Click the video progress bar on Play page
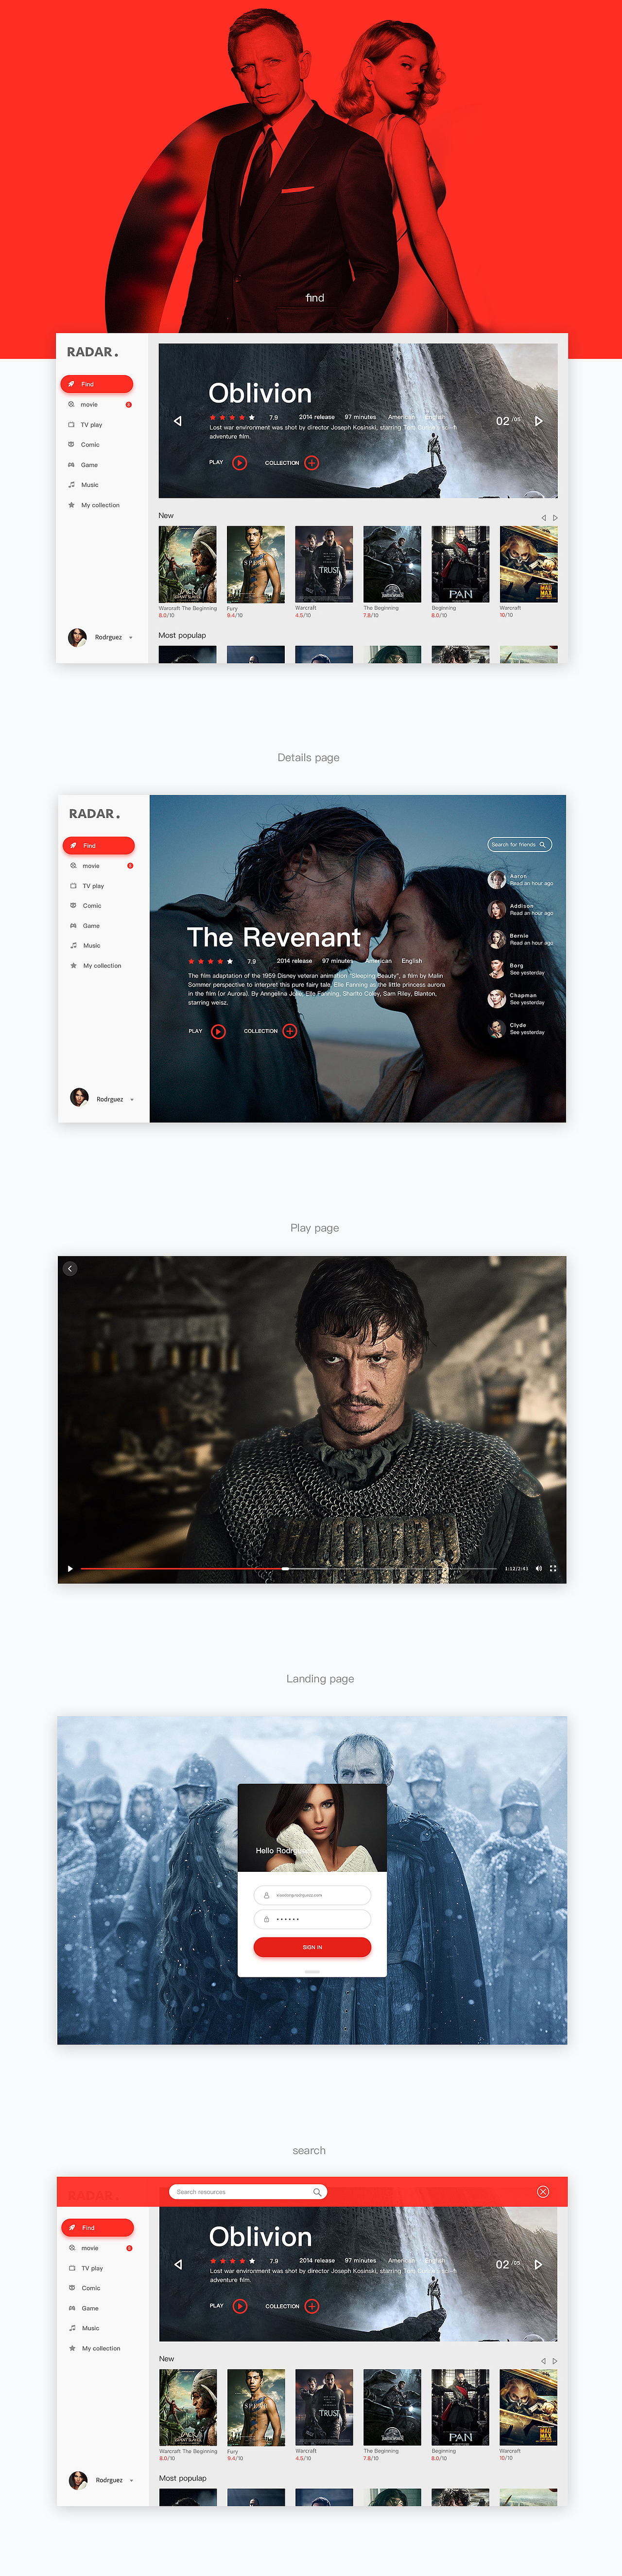The image size is (622, 2576). click(289, 1569)
